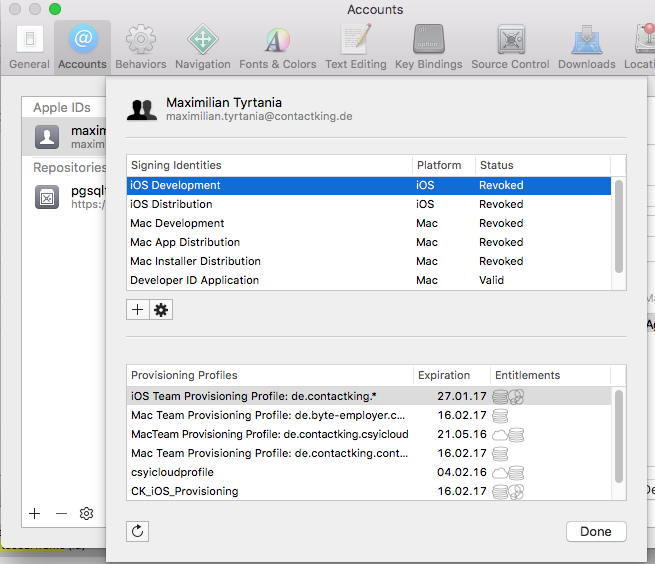
Task: Open Text Editing preferences
Action: pos(356,48)
